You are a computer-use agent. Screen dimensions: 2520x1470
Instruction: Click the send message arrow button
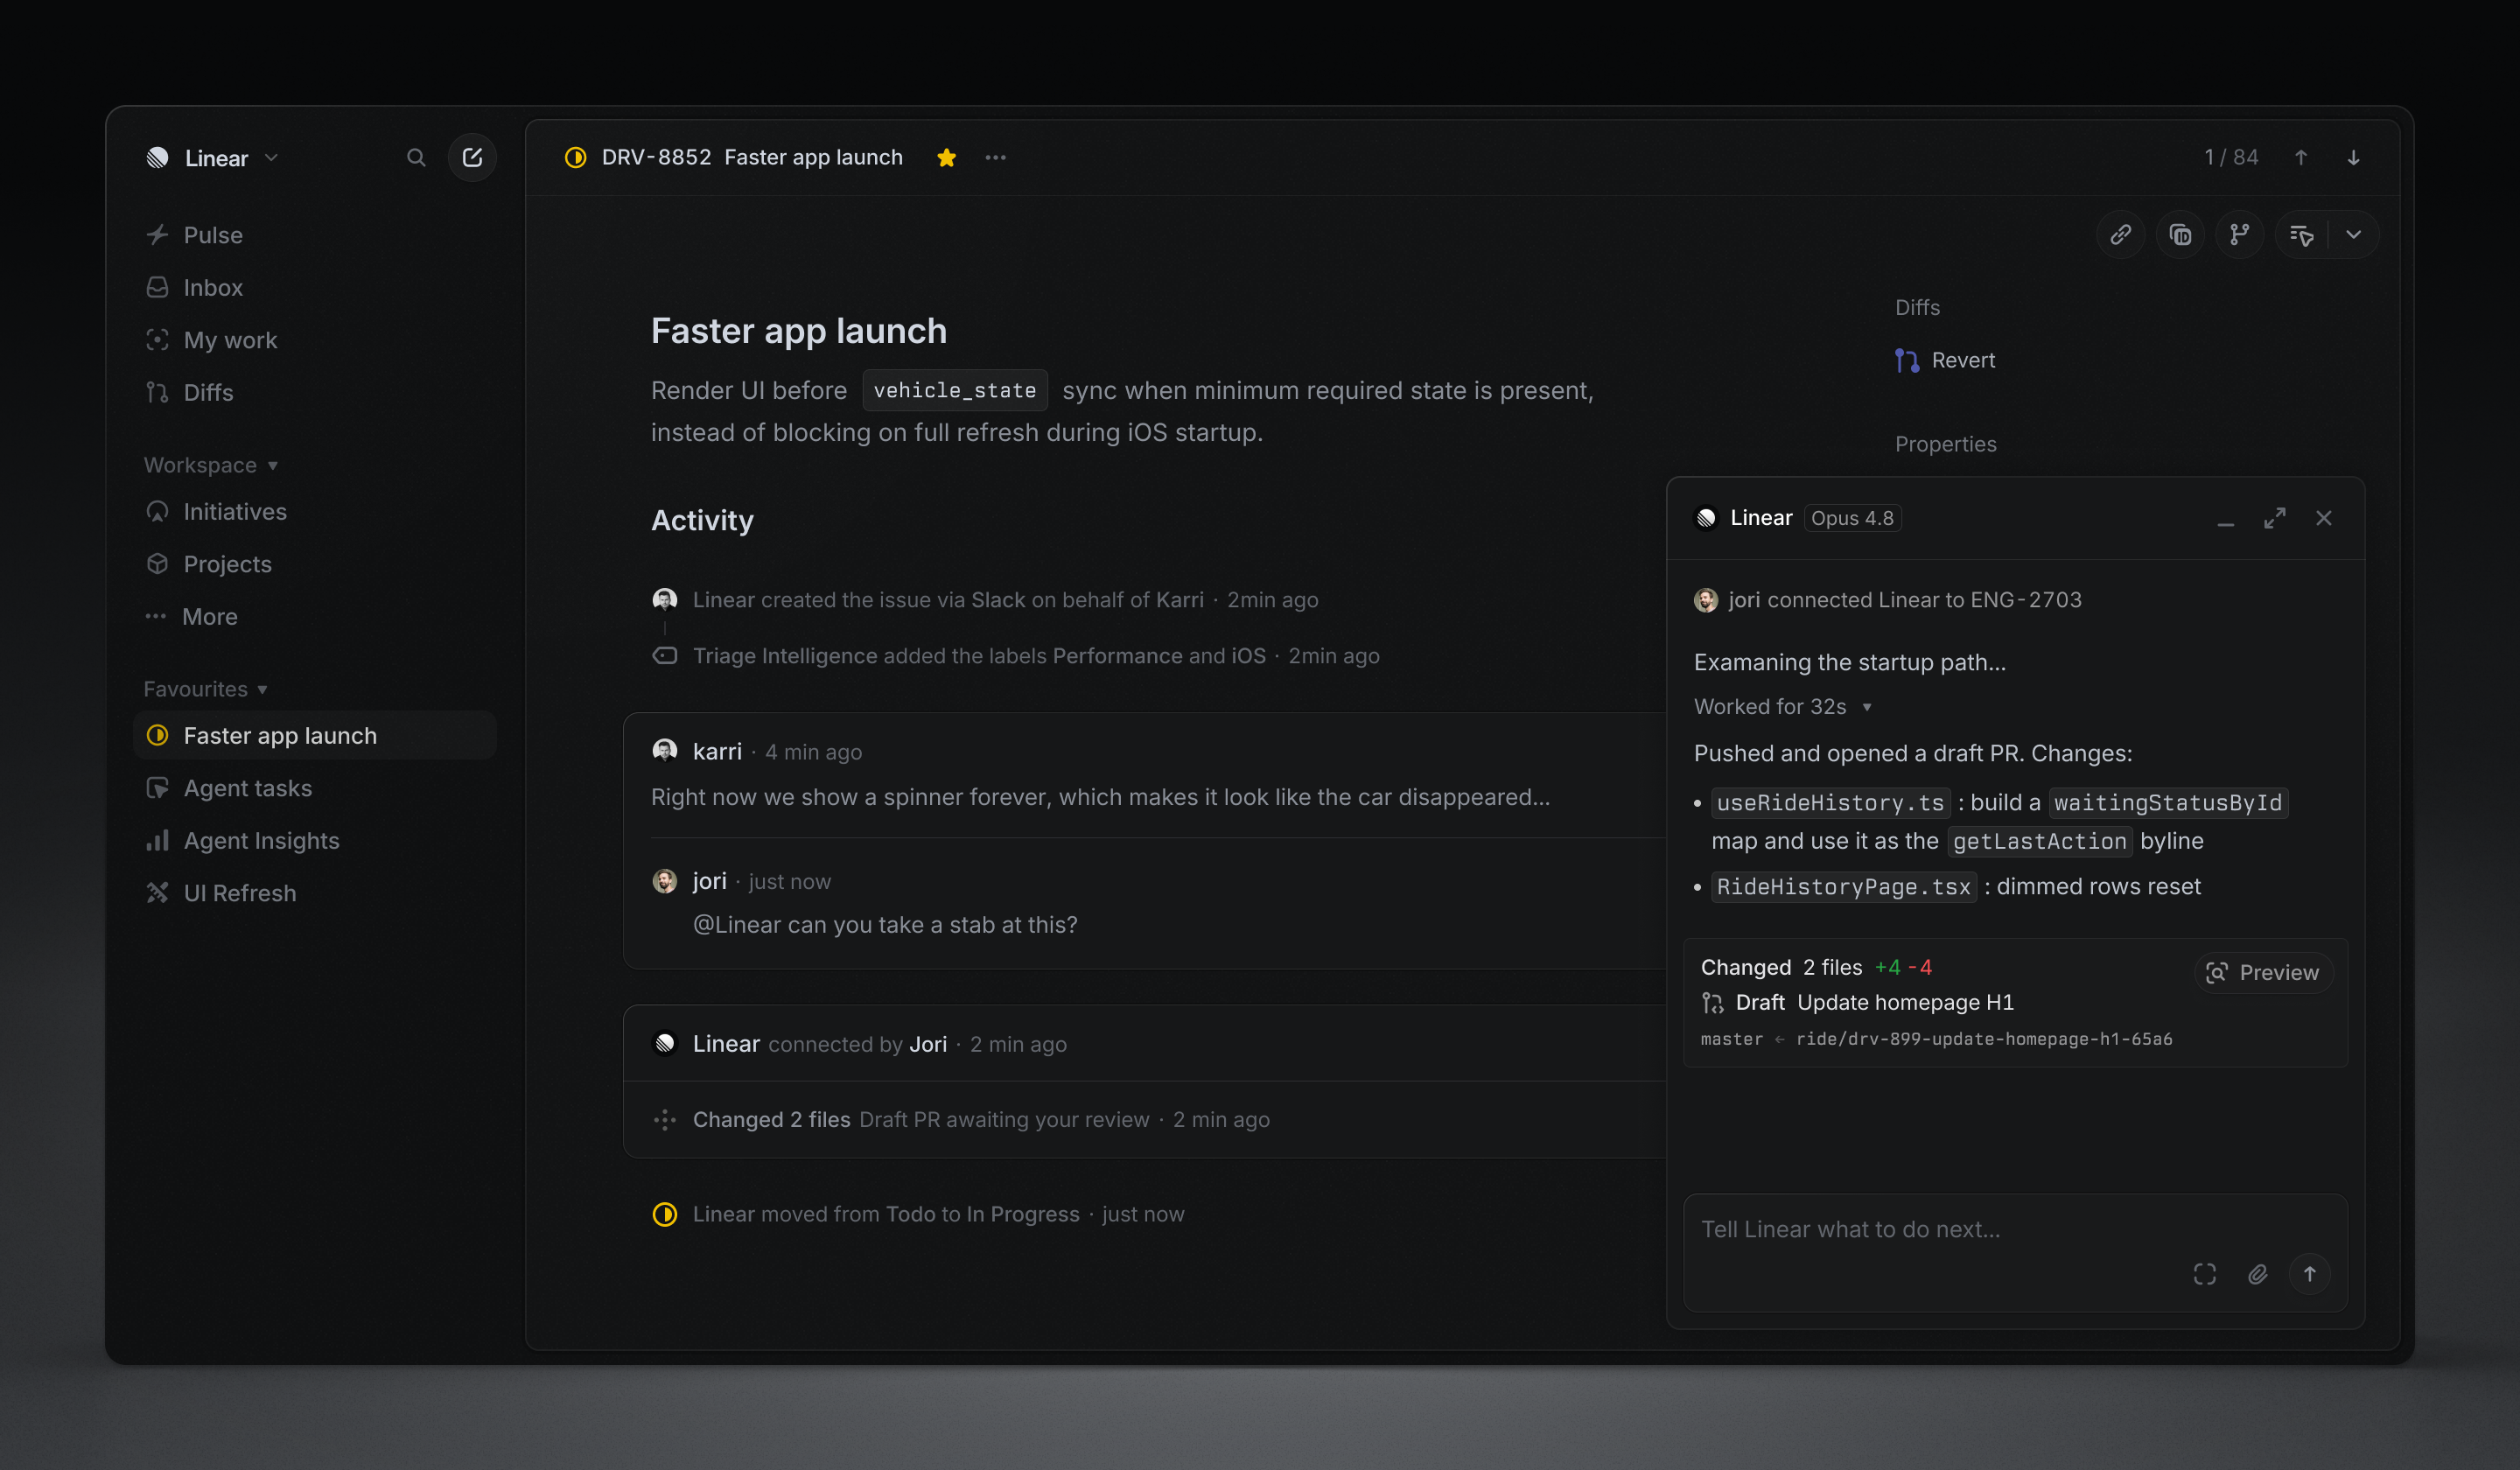pyautogui.click(x=2309, y=1275)
